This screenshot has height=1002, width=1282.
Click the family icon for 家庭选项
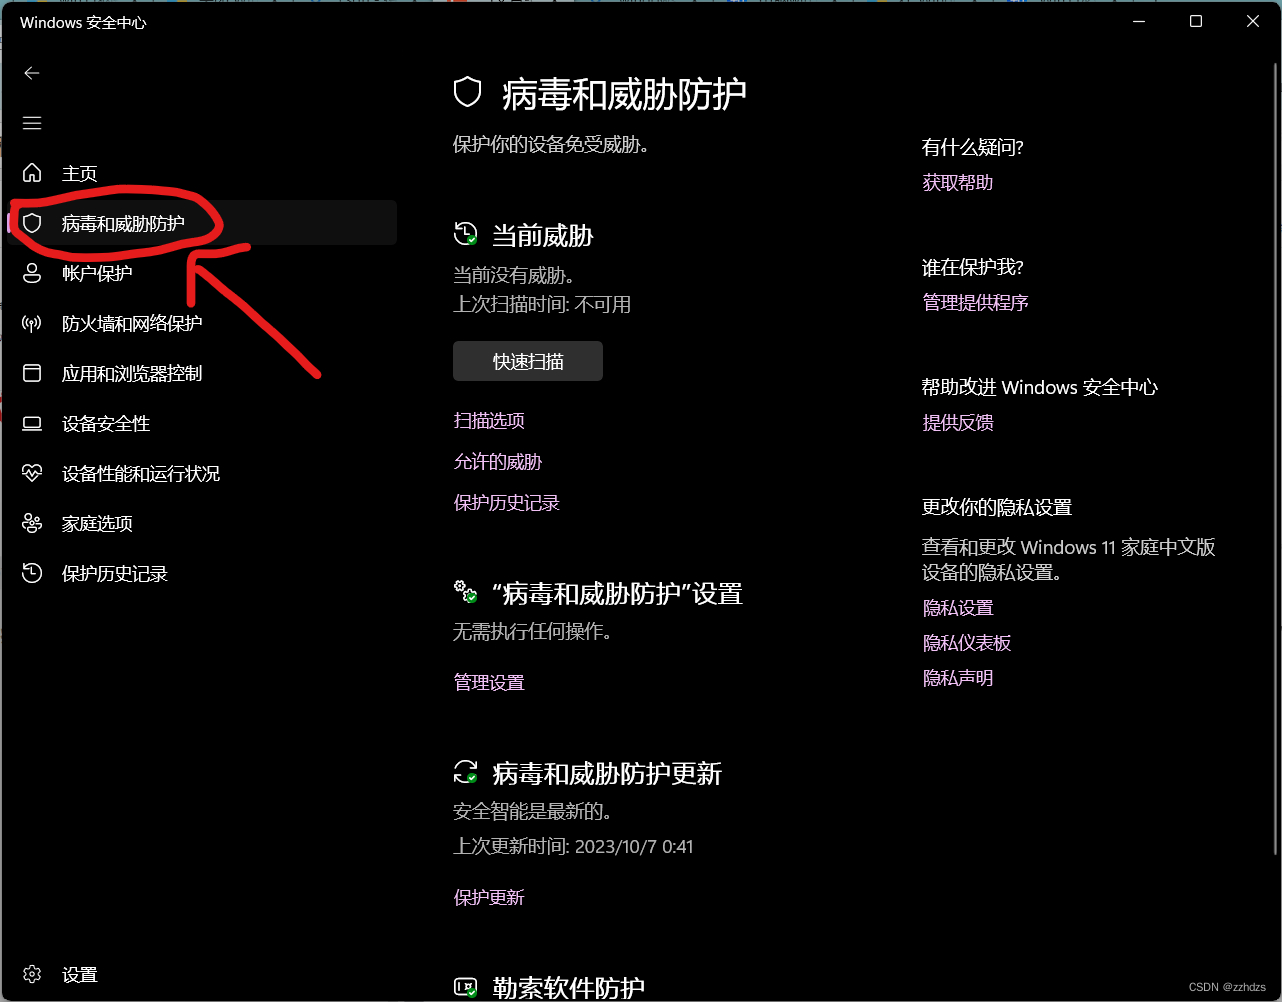click(x=32, y=523)
